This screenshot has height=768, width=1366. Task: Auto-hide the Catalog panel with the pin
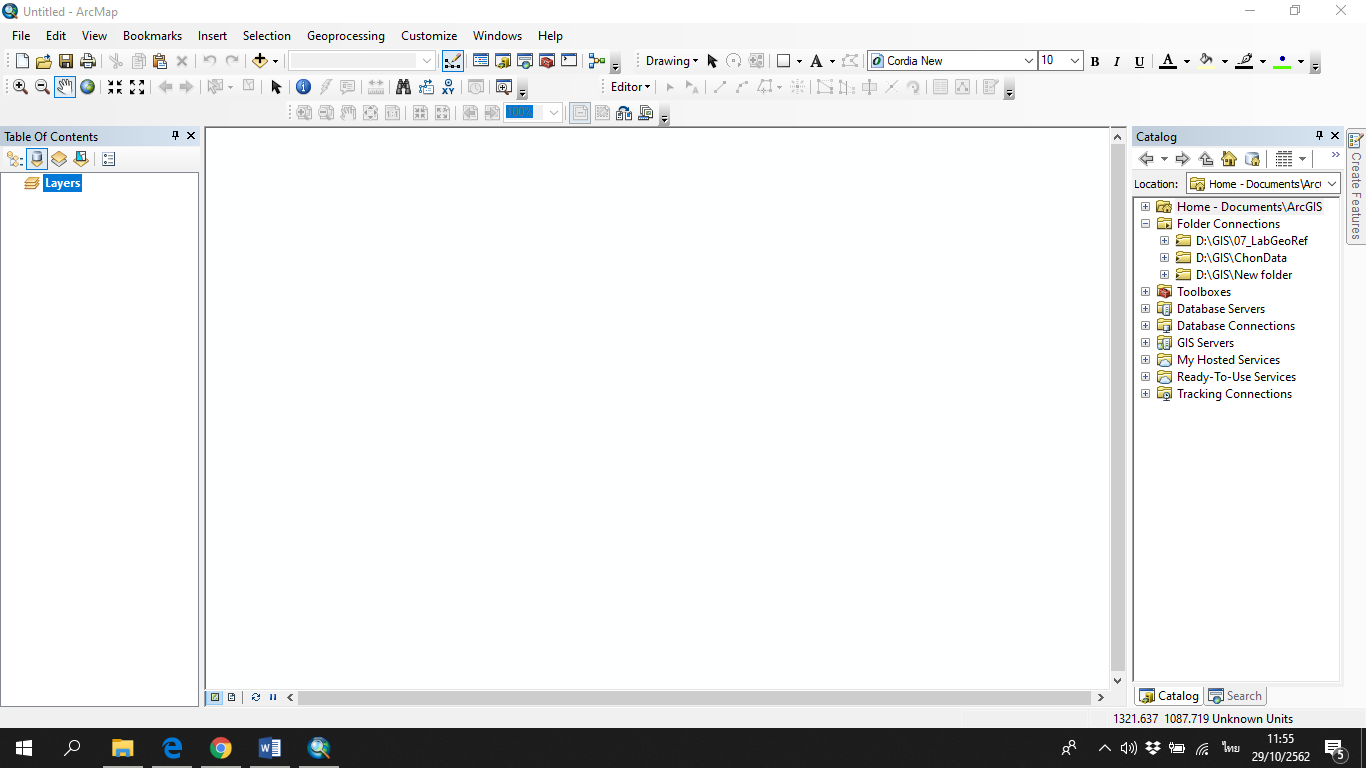point(1319,136)
